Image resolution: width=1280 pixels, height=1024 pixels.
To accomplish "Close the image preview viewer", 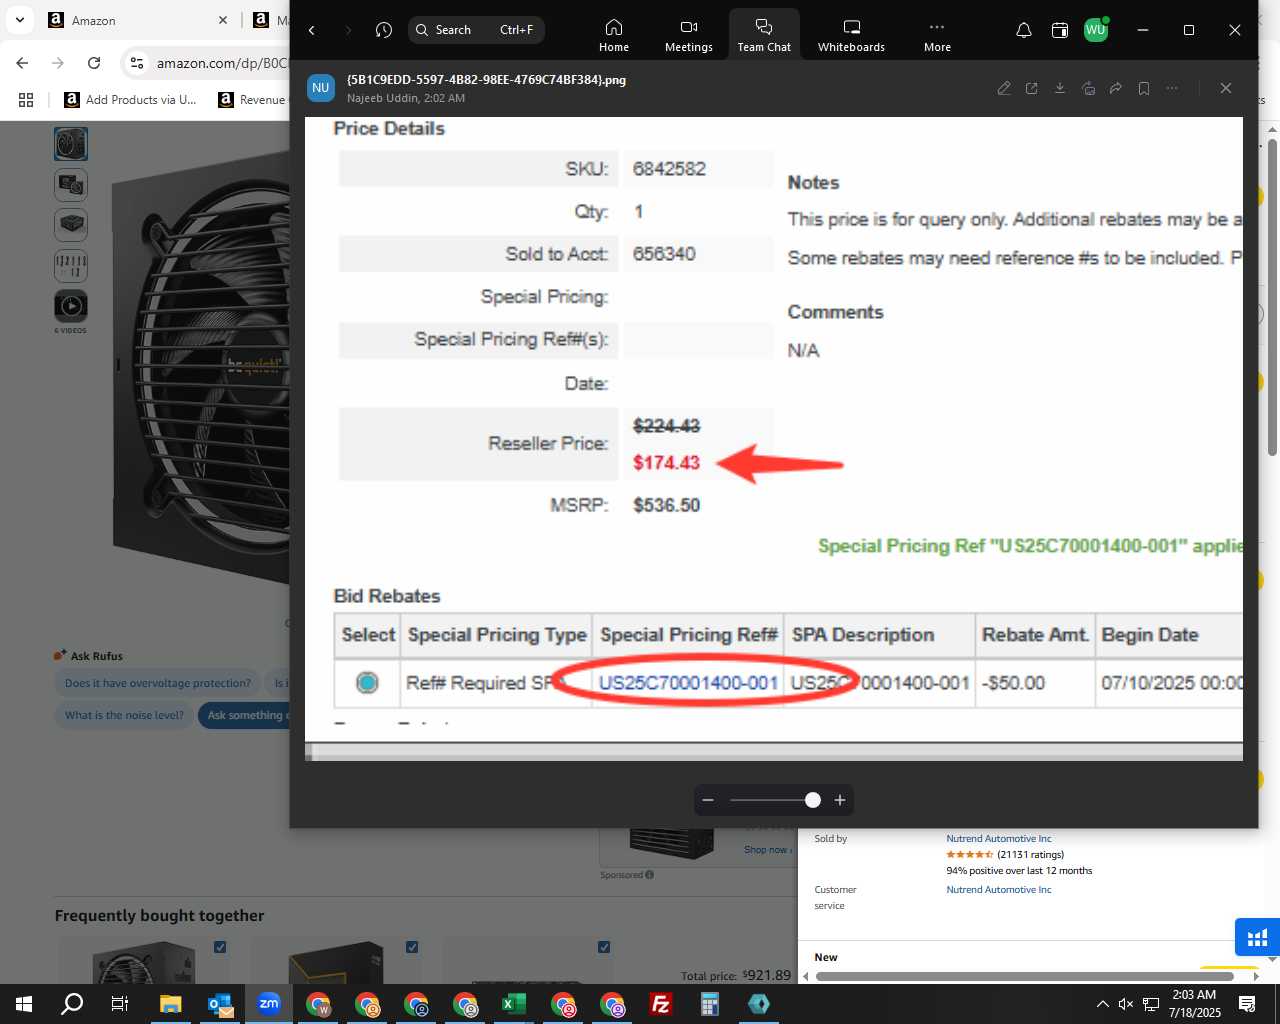I will point(1226,88).
